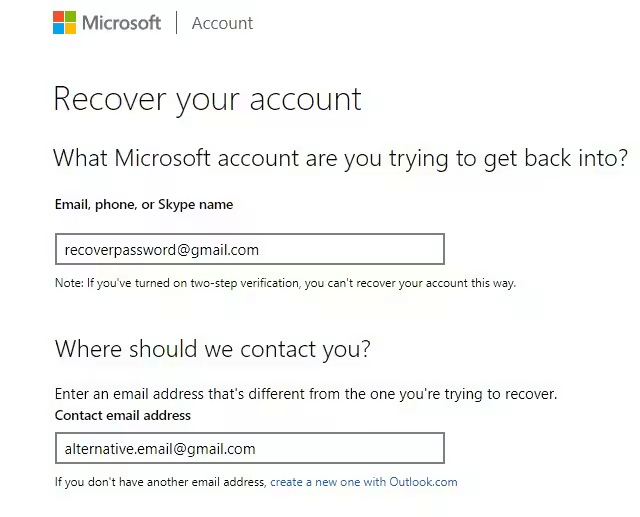The height and width of the screenshot is (517, 640).
Task: Click the vertical divider beside the Microsoft wordmark
Action: 177,23
